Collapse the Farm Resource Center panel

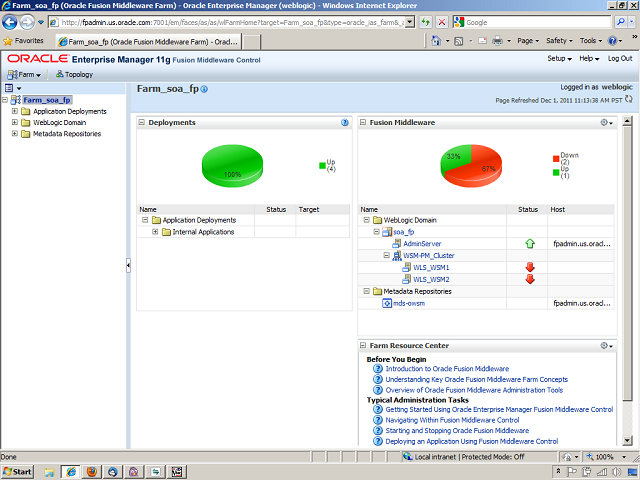363,345
